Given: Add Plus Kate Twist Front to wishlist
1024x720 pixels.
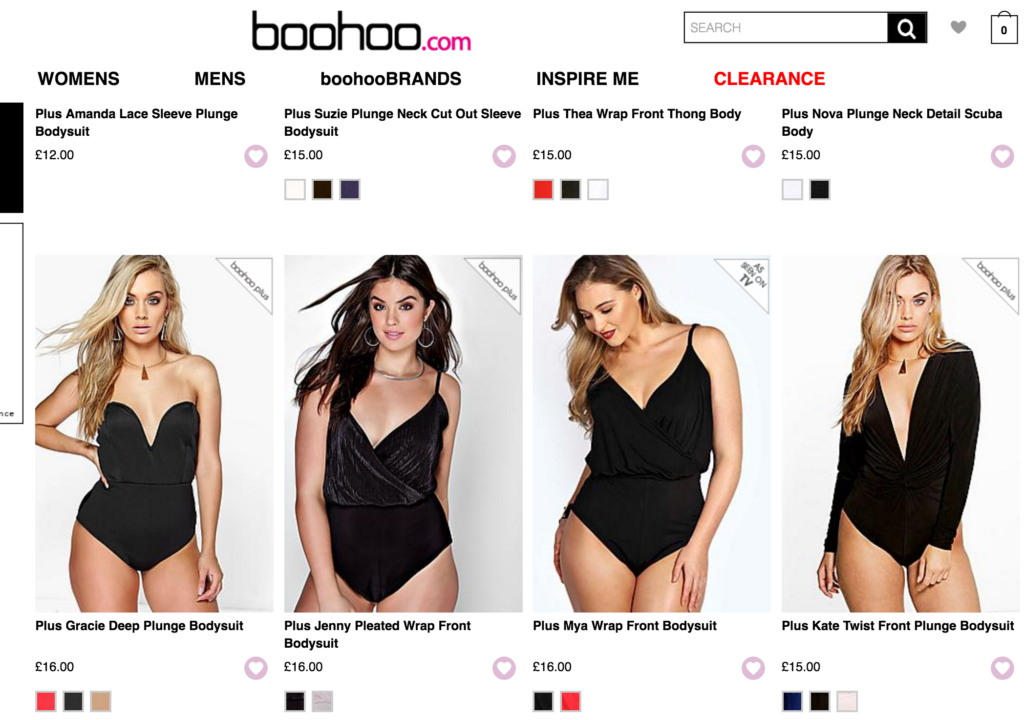Looking at the screenshot, I should pyautogui.click(x=1002, y=668).
